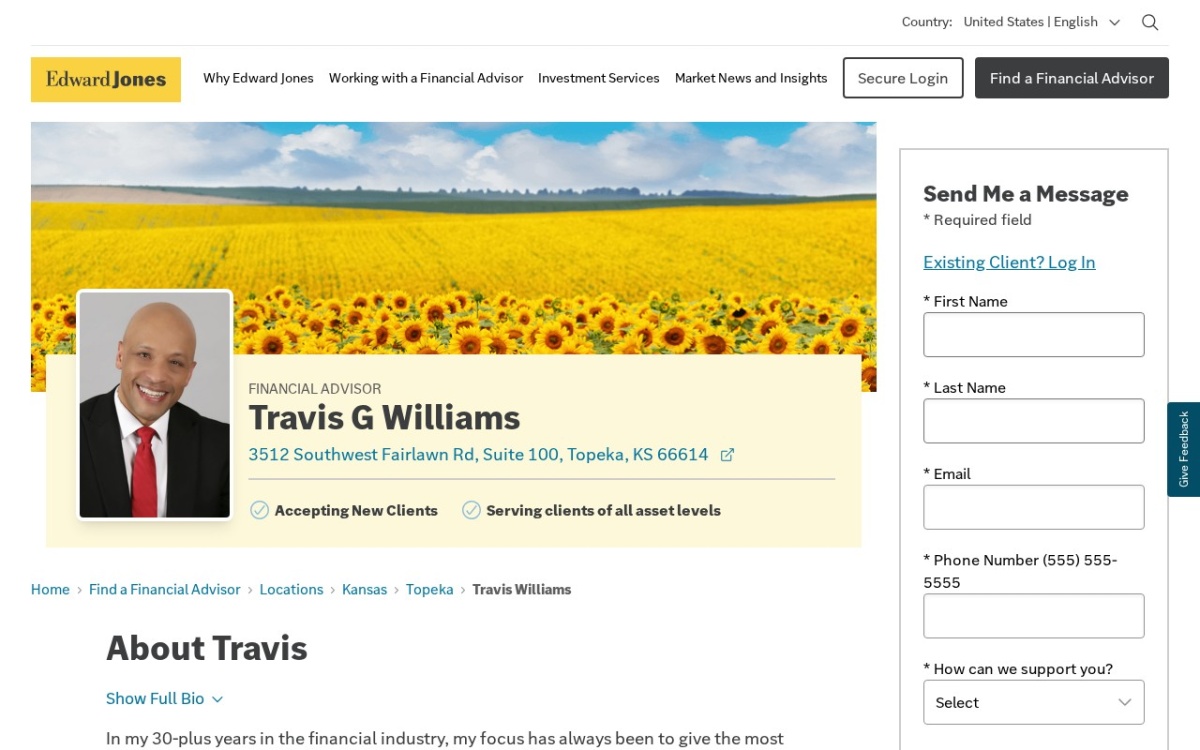
Task: Follow the Existing Client? Log In link
Action: point(1009,262)
